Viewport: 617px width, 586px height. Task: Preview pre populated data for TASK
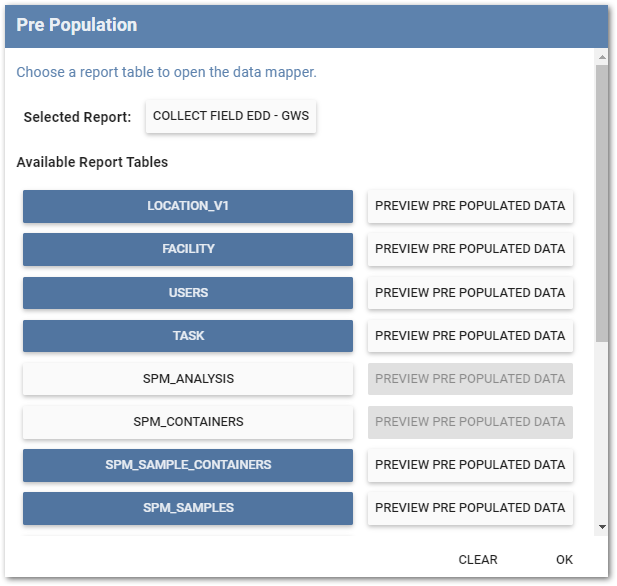470,336
